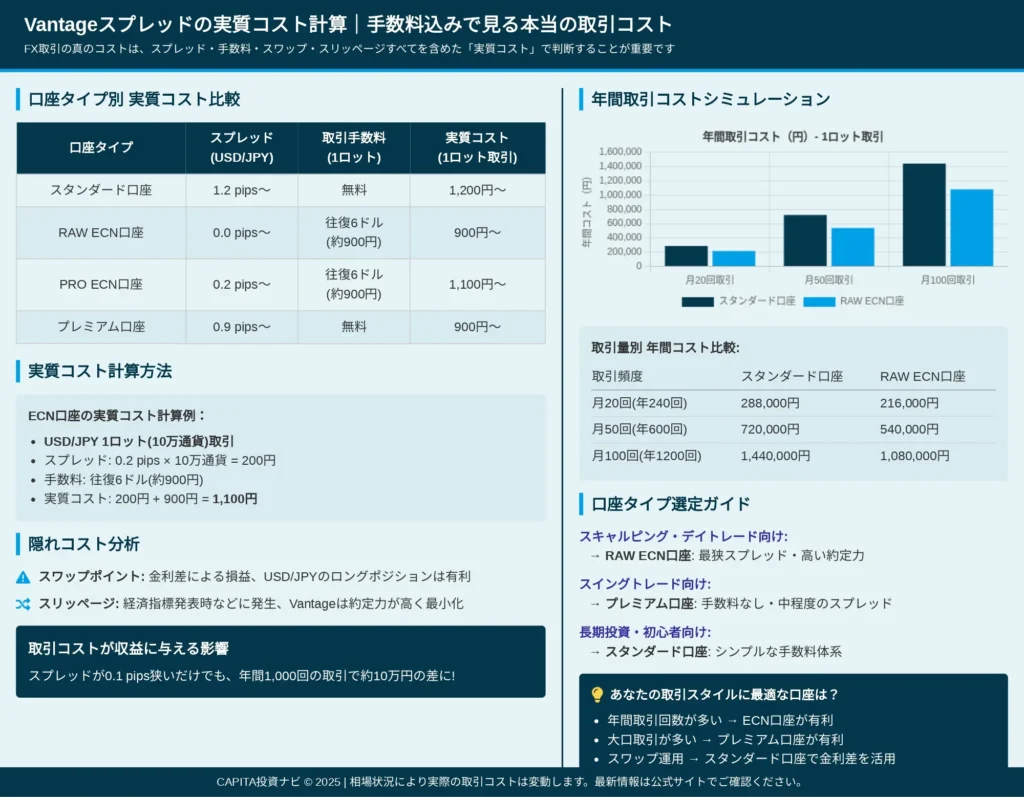Click the 540,000円 annual cost value
This screenshot has width=1024, height=797.
coord(909,429)
